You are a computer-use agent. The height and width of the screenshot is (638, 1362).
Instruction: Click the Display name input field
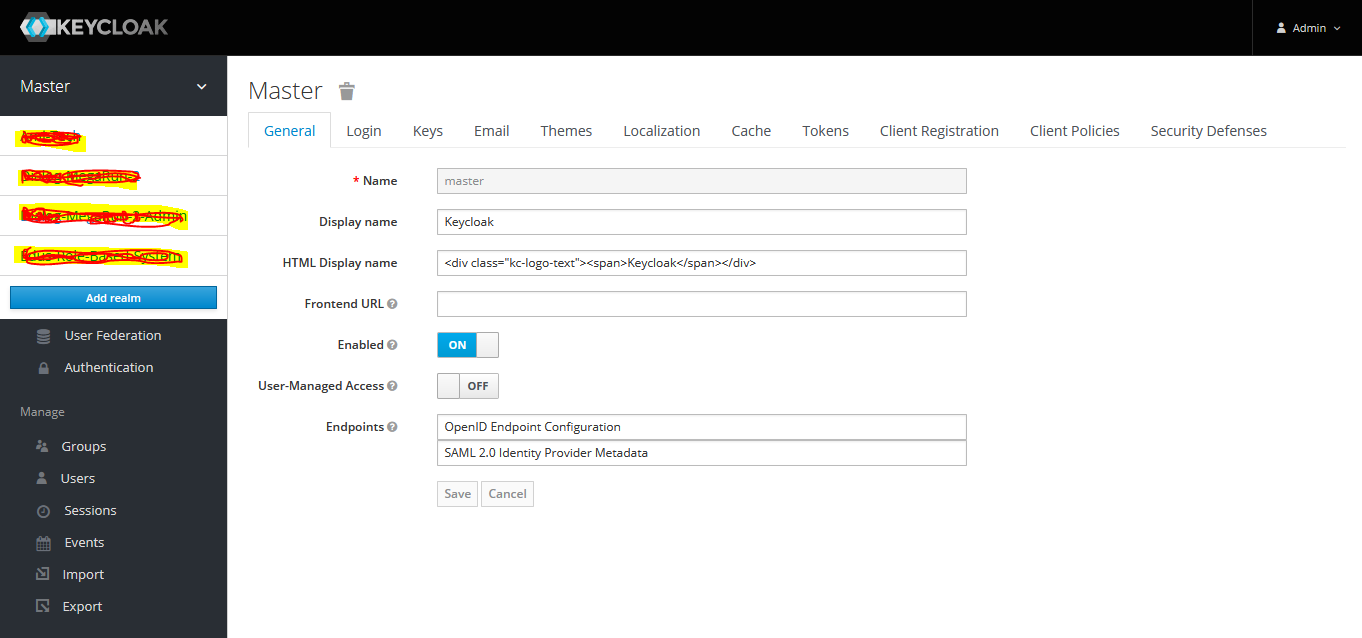tap(702, 222)
